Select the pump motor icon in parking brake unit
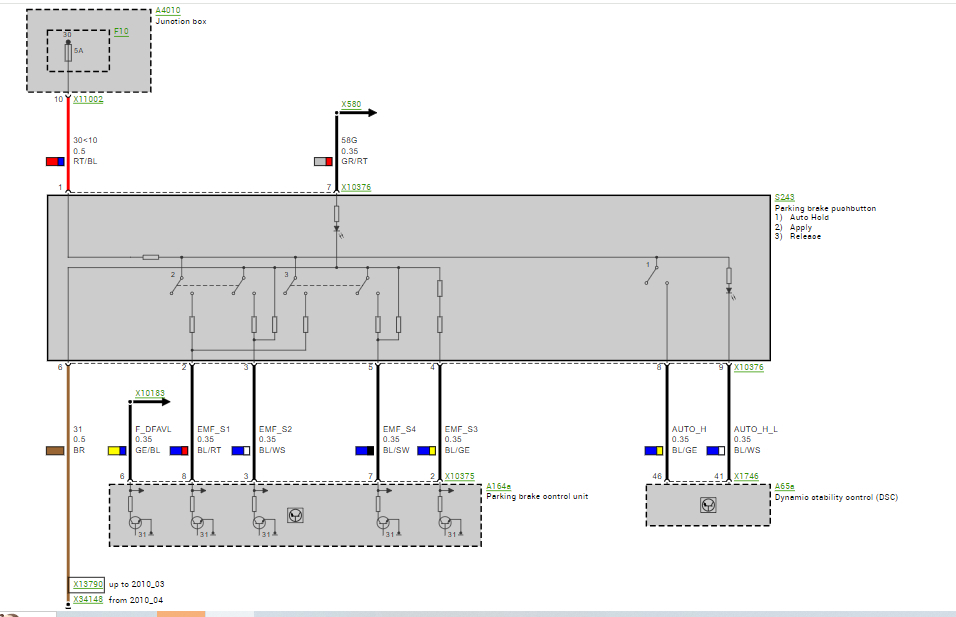 (x=295, y=516)
